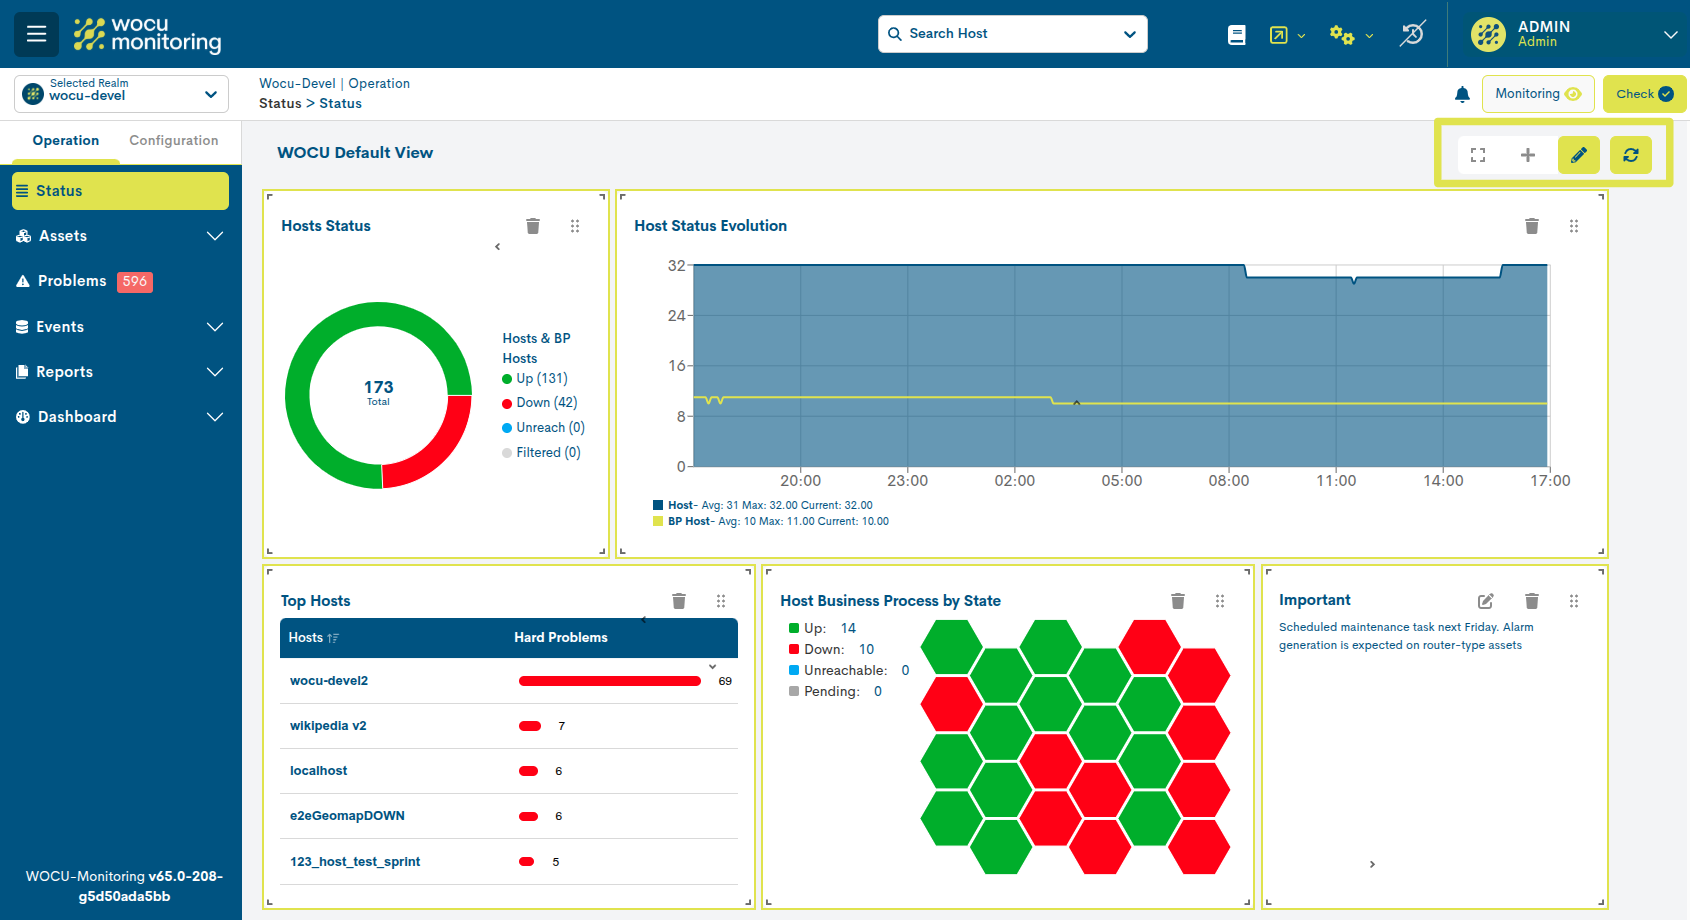Click the Search Host field
The height and width of the screenshot is (920, 1690).
pos(1010,34)
